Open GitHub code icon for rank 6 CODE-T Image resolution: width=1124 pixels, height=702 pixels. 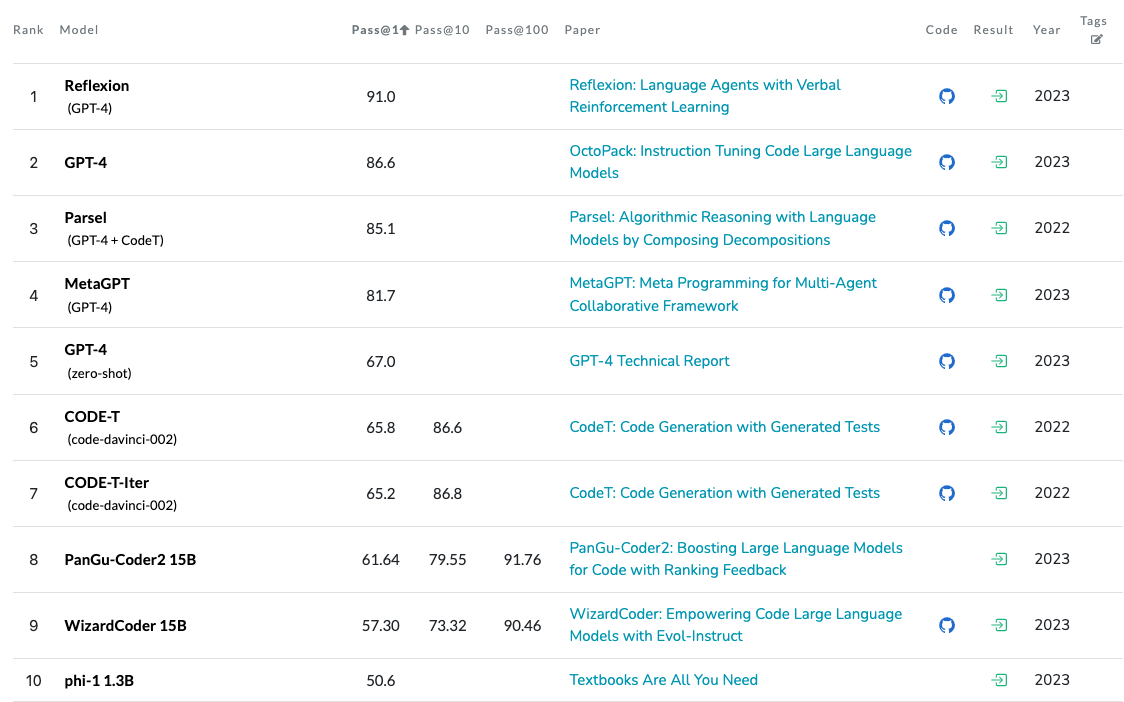(x=947, y=427)
